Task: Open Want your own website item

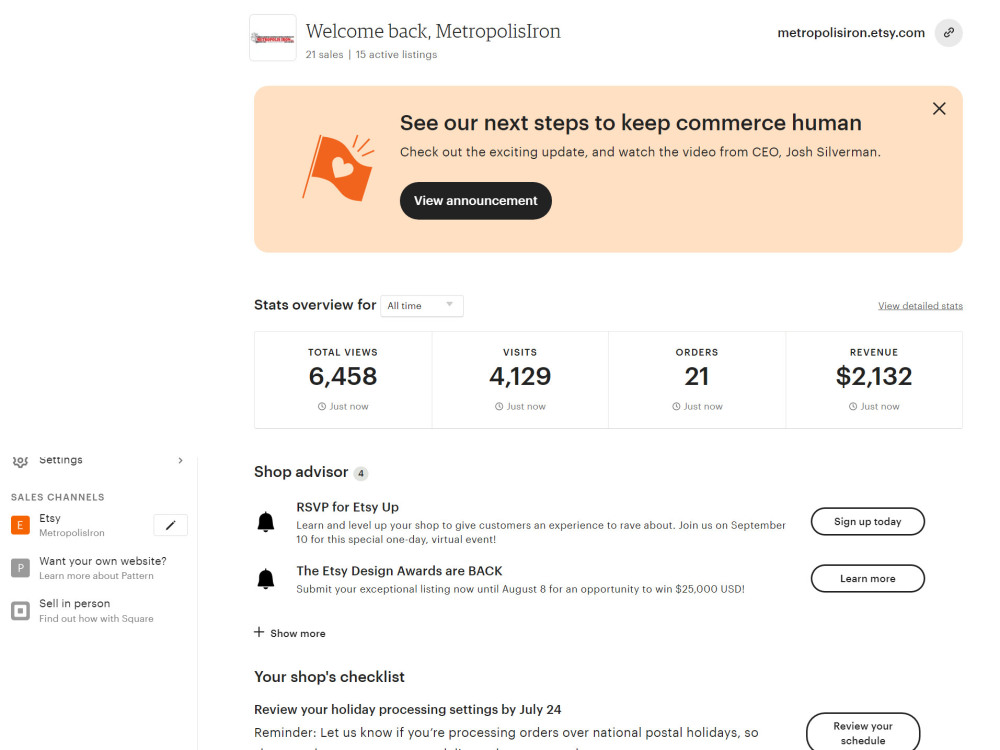Action: pos(103,568)
